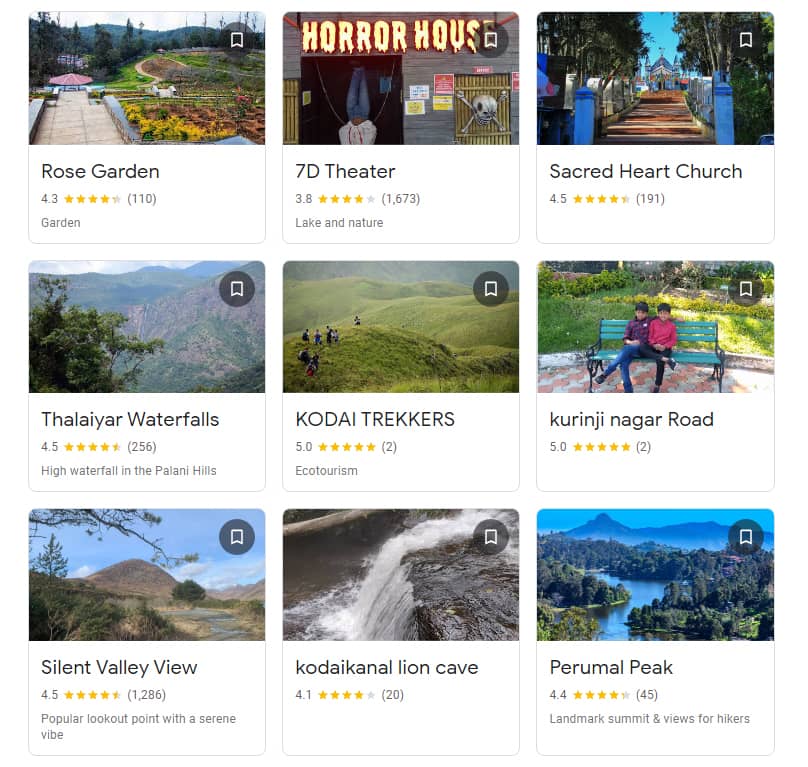
Task: Save Rose Garden with bookmark icon
Action: tap(237, 40)
